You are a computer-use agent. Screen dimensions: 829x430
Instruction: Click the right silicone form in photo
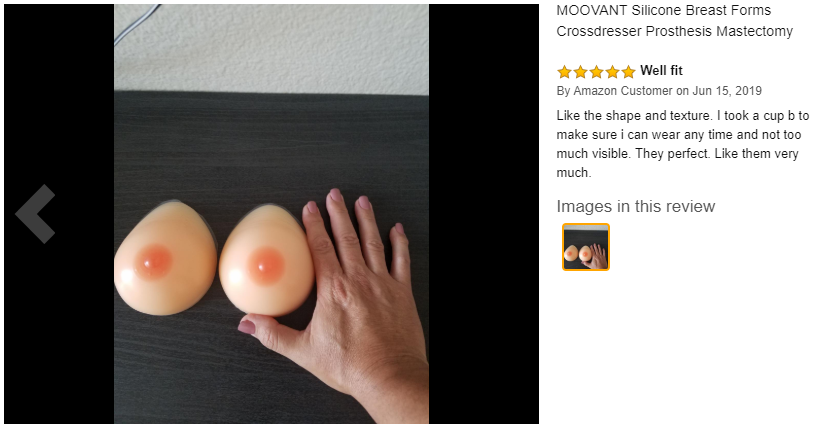point(266,260)
